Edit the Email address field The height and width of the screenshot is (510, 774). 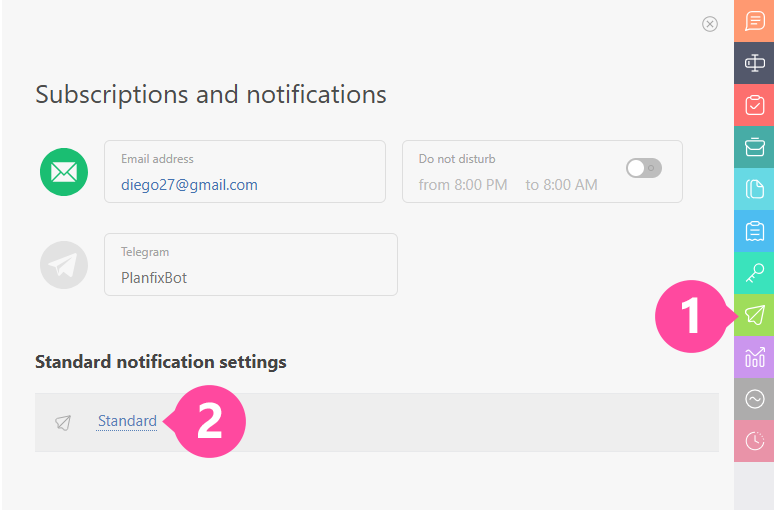point(245,184)
